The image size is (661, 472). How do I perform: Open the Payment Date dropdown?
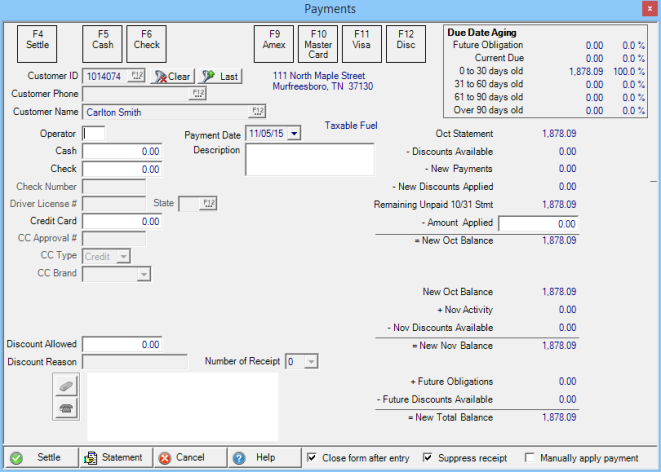294,133
